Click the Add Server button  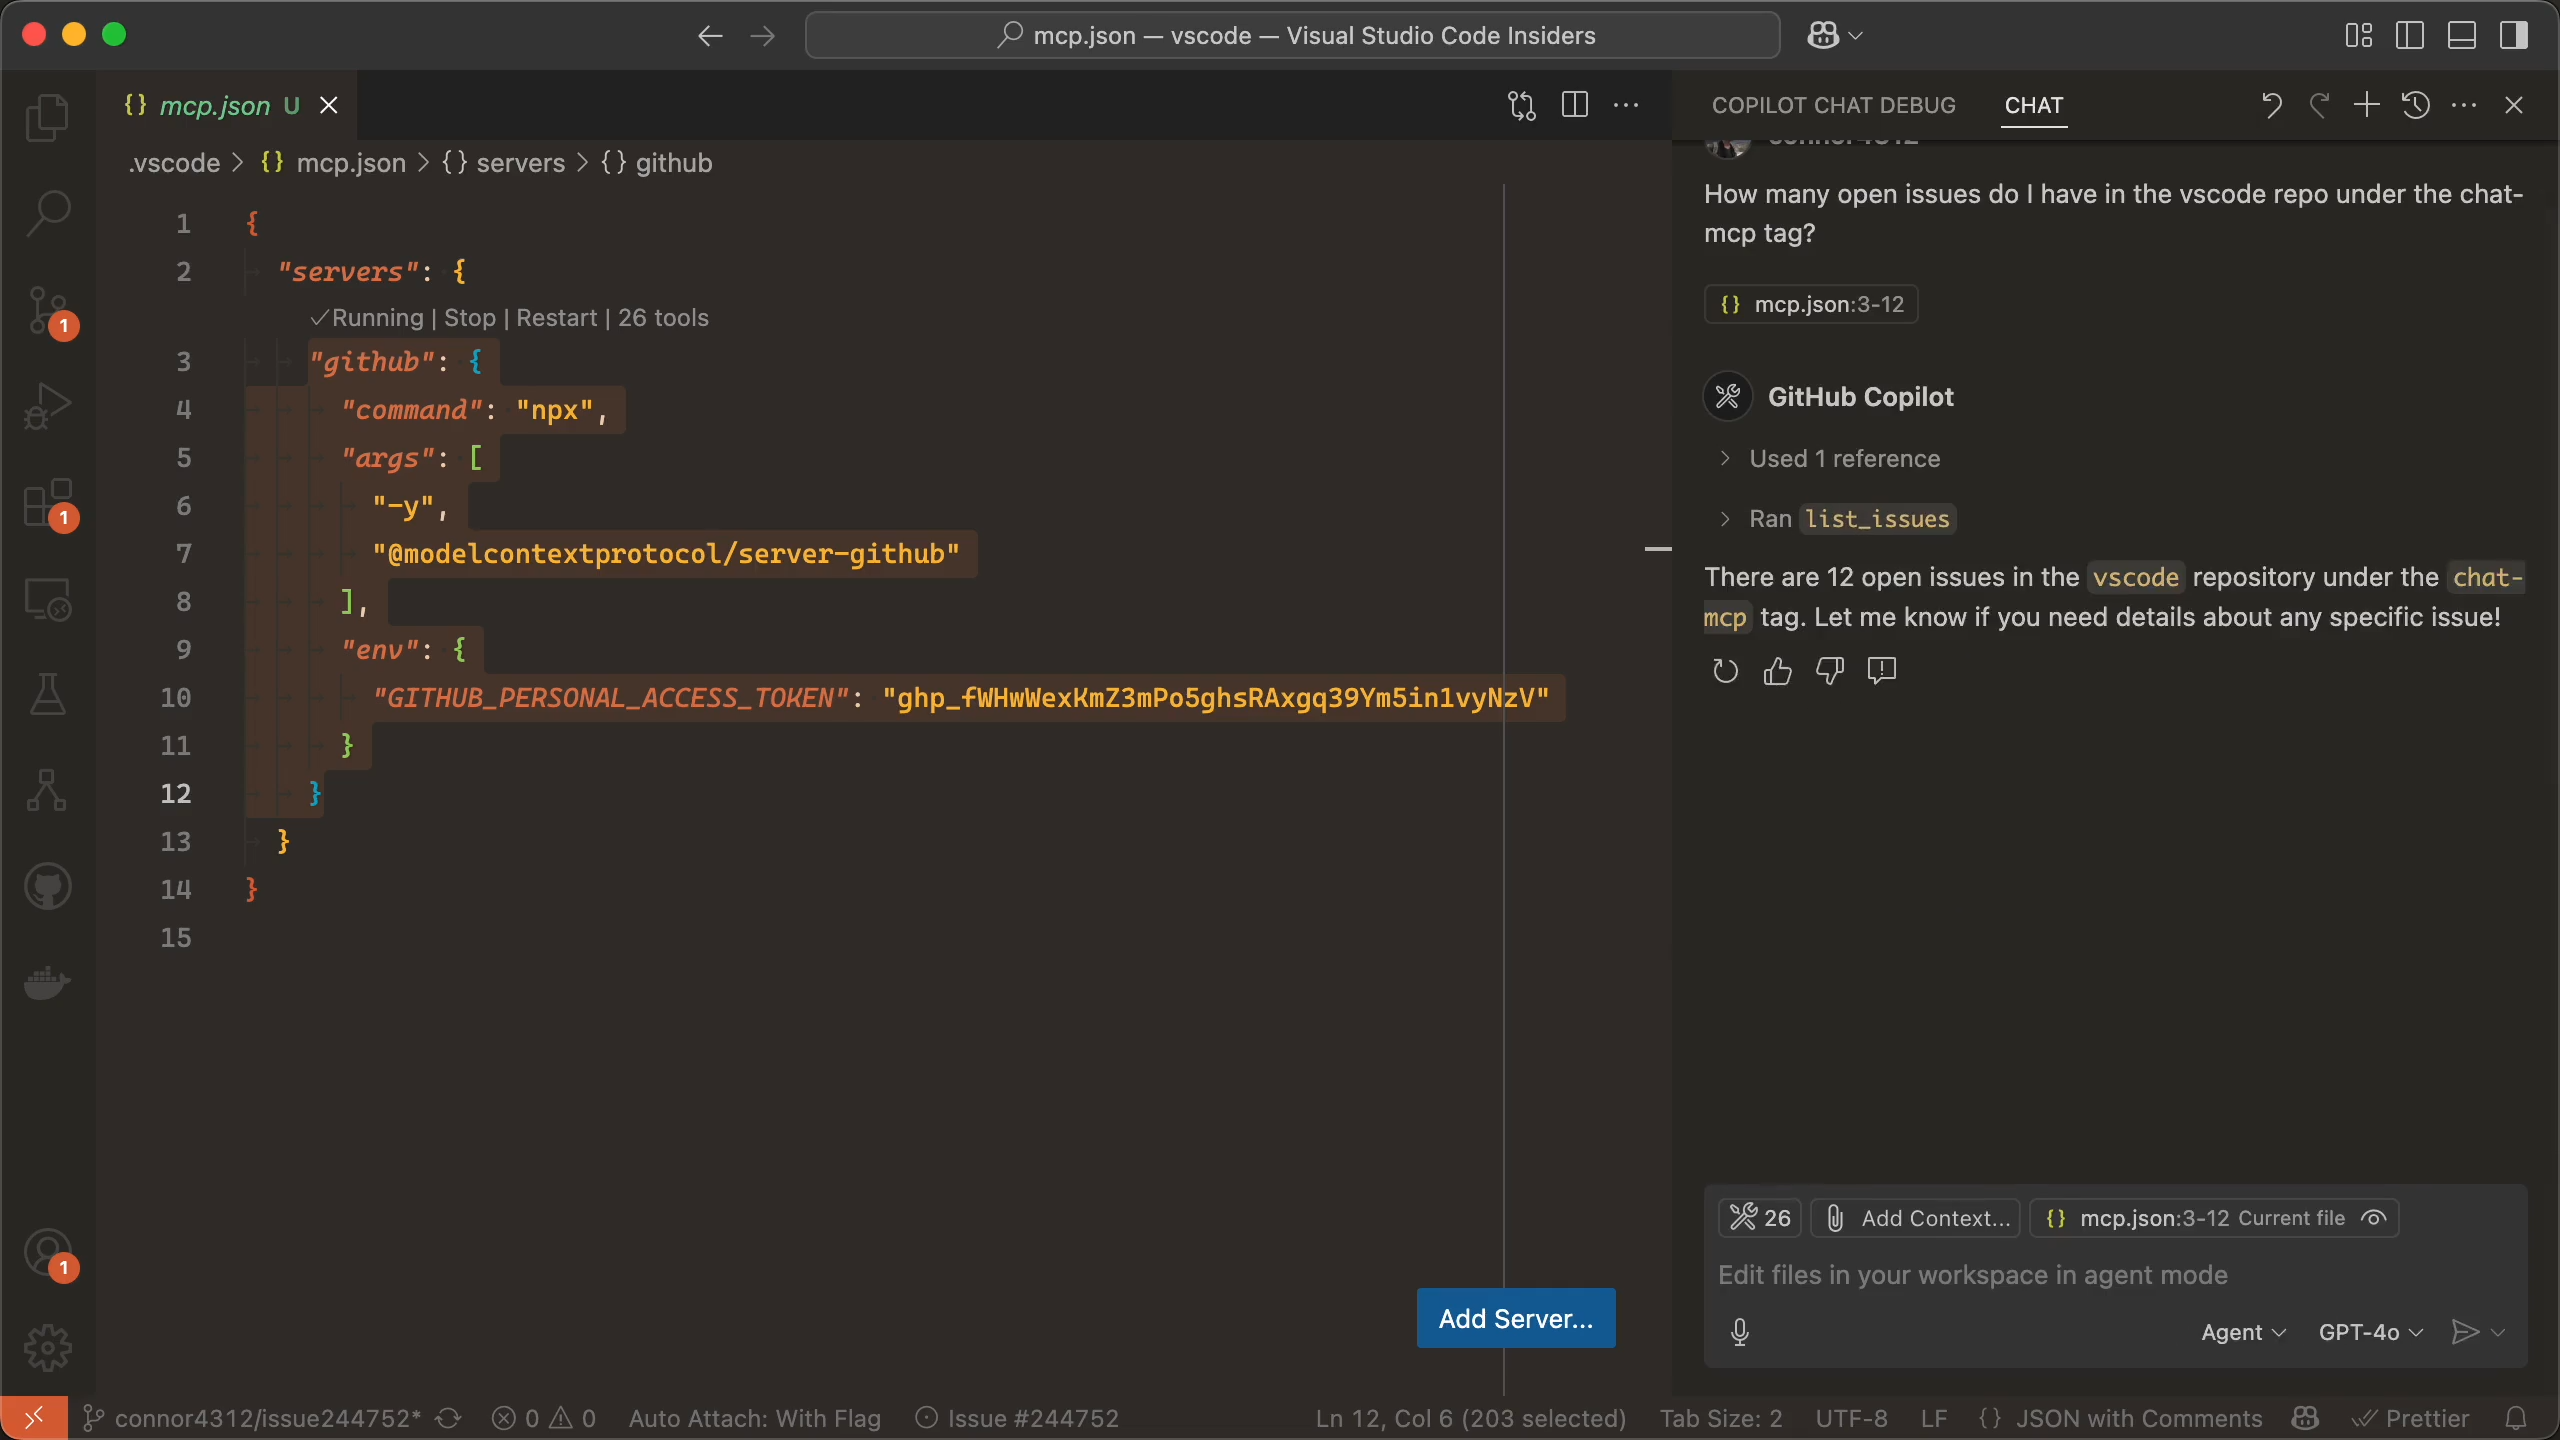[1515, 1318]
